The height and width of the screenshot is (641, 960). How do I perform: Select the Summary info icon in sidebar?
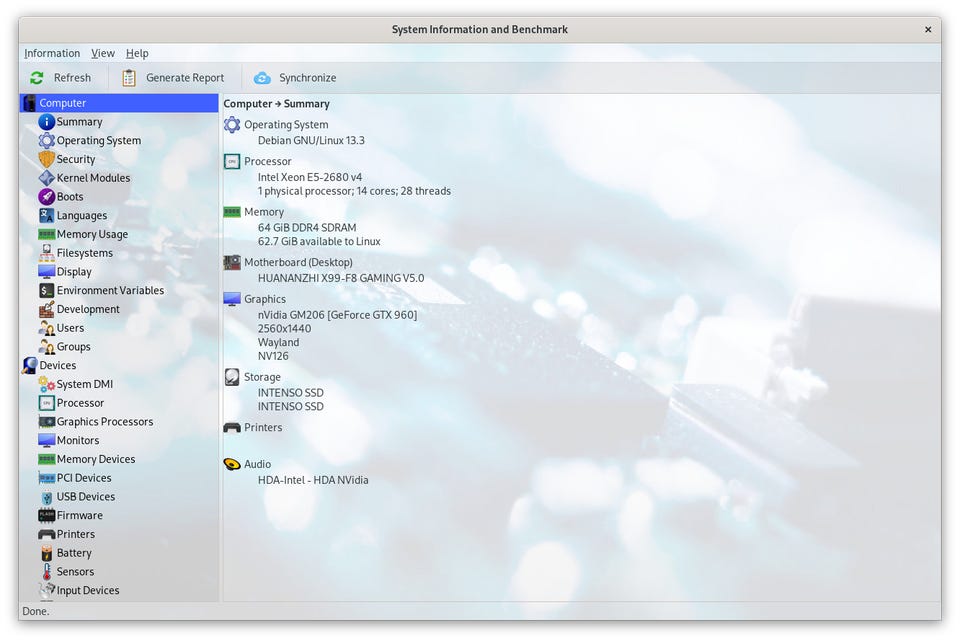(47, 122)
